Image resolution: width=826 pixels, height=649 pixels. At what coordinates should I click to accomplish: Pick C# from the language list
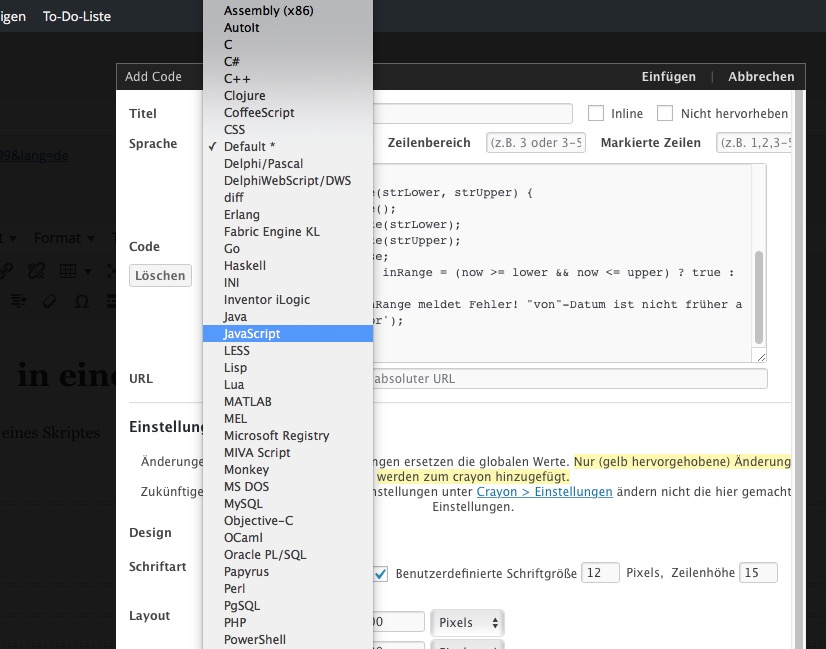[288, 62]
